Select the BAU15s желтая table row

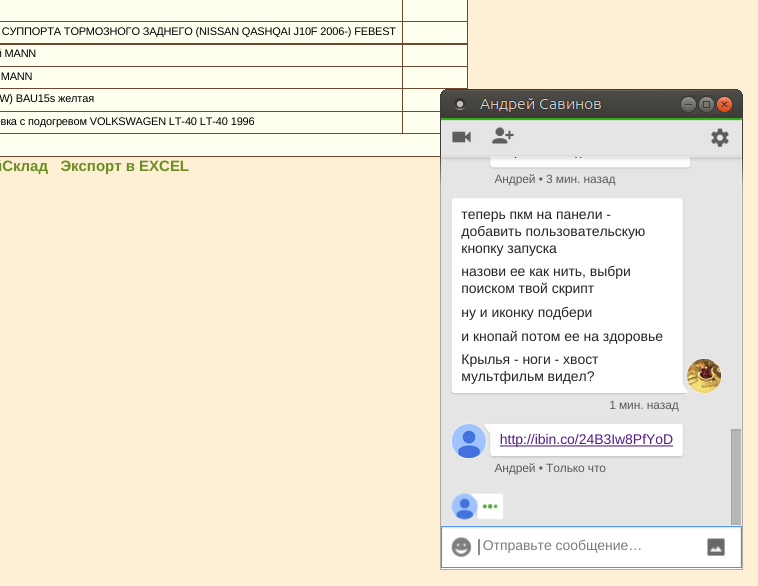click(220, 99)
